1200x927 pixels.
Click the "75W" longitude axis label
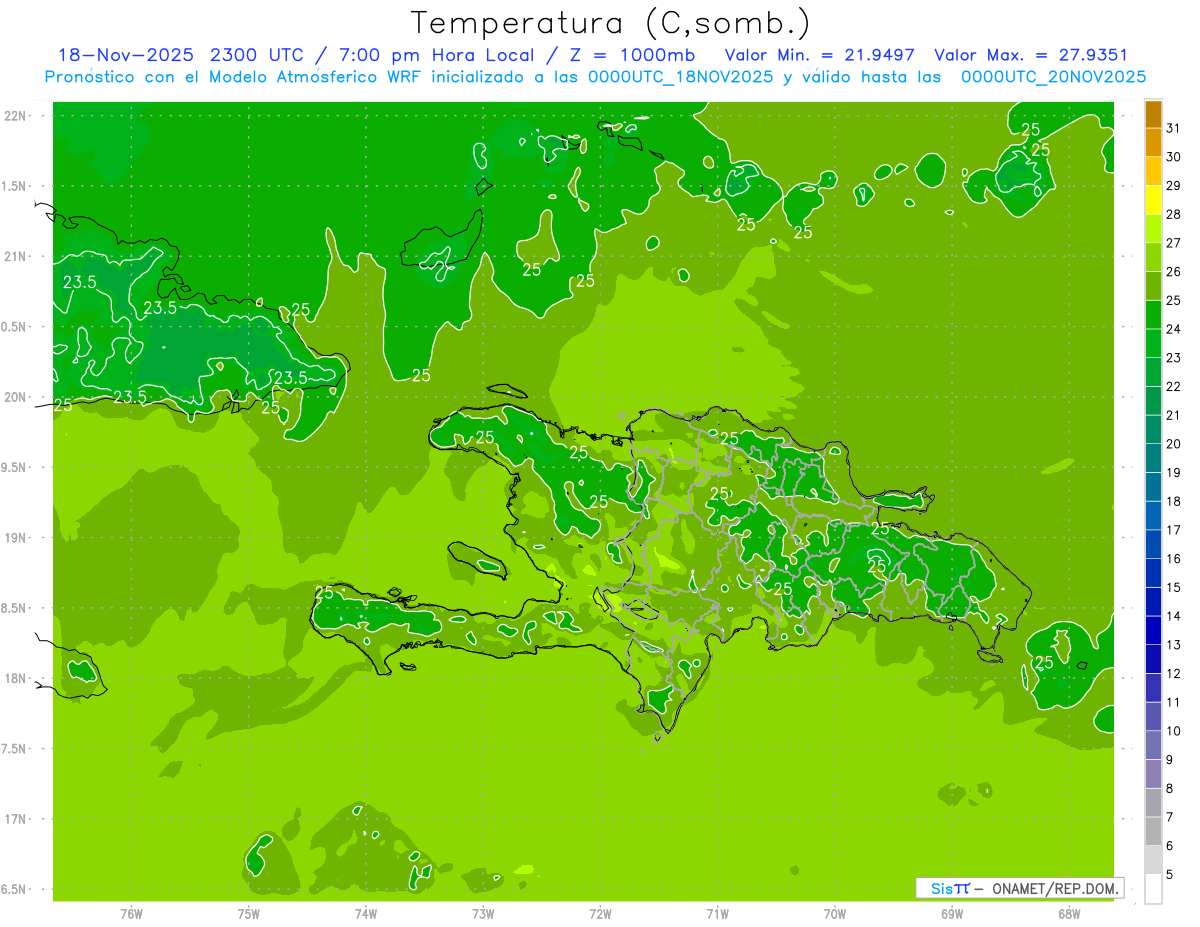tap(249, 914)
